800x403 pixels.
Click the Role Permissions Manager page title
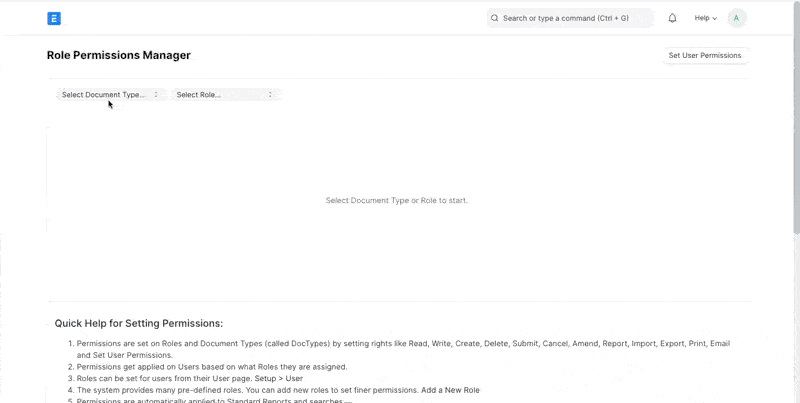[x=118, y=56]
